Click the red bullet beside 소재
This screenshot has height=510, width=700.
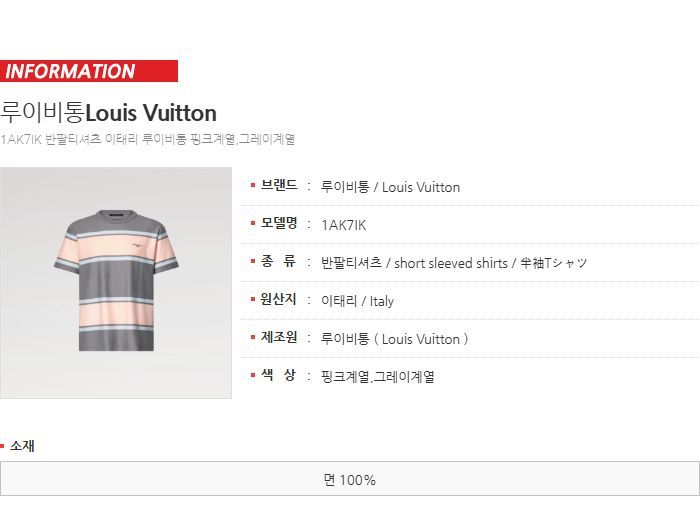pyautogui.click(x=2, y=446)
